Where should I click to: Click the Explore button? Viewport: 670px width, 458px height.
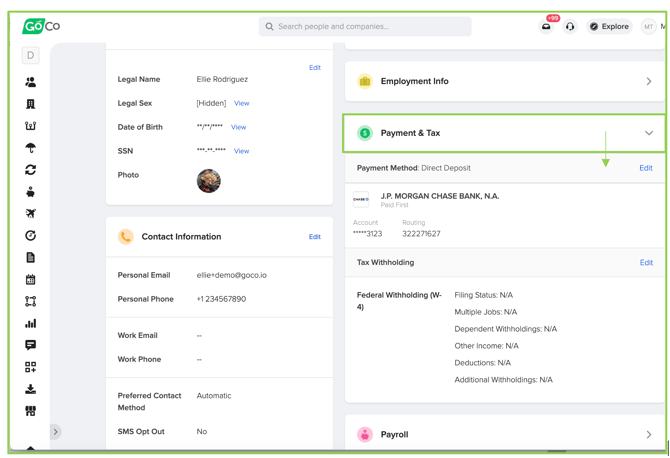pyautogui.click(x=609, y=27)
